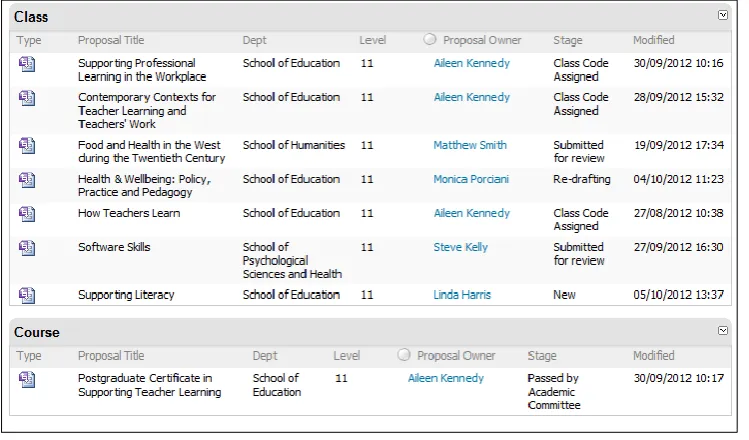This screenshot has width=749, height=440.
Task: Select New stage for Supporting Literacy
Action: tap(564, 295)
